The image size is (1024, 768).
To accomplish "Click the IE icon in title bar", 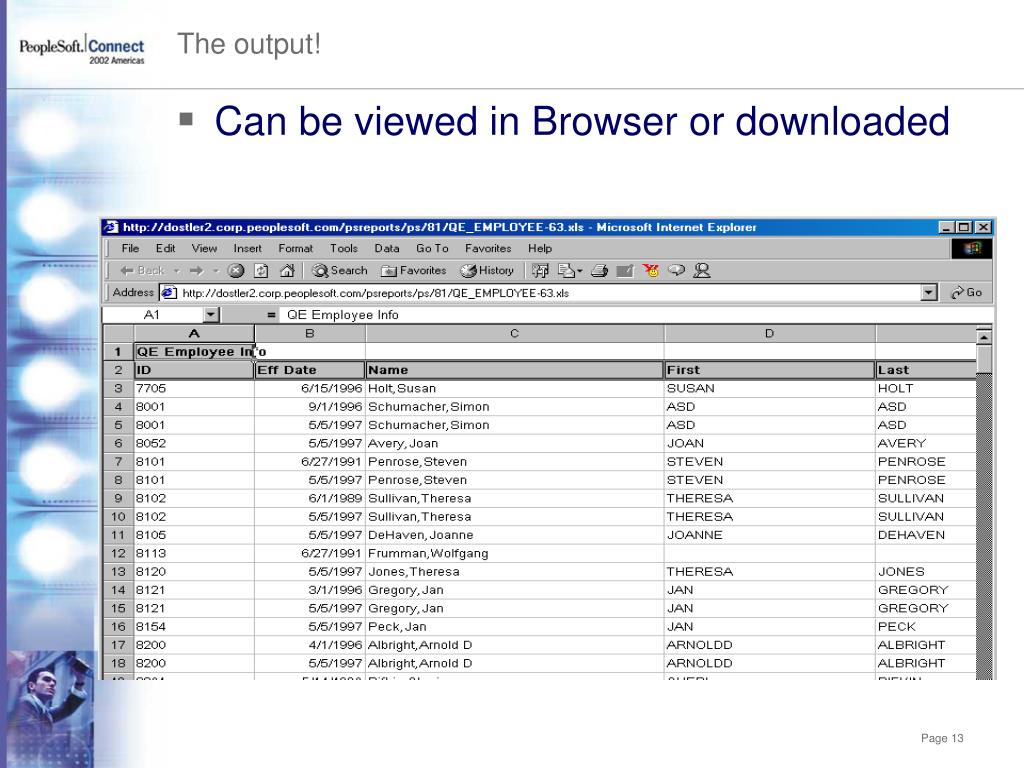I will [112, 227].
